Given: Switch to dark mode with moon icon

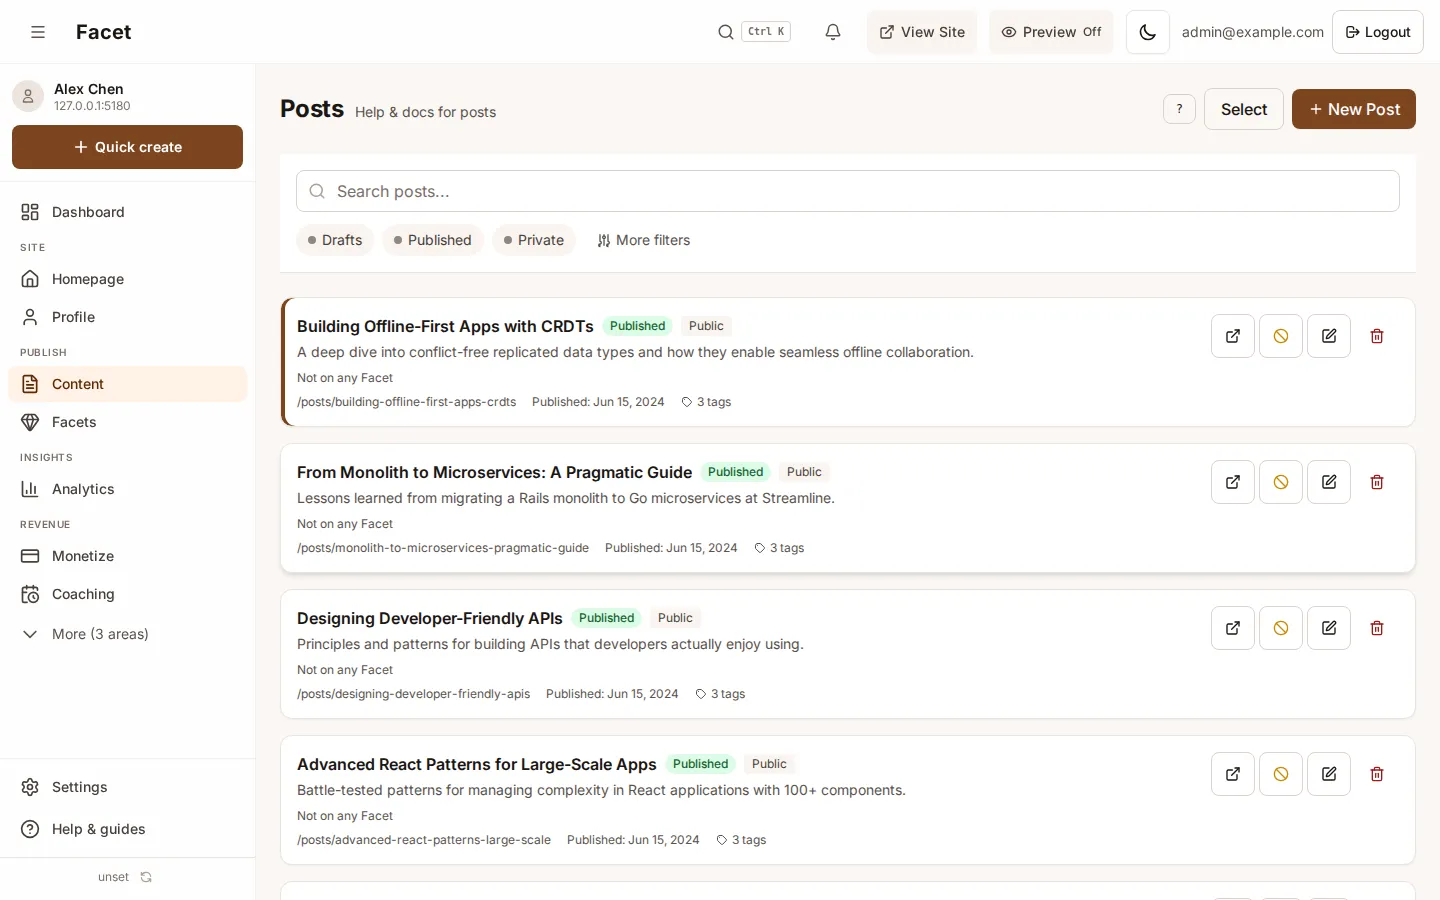Looking at the screenshot, I should (x=1148, y=32).
